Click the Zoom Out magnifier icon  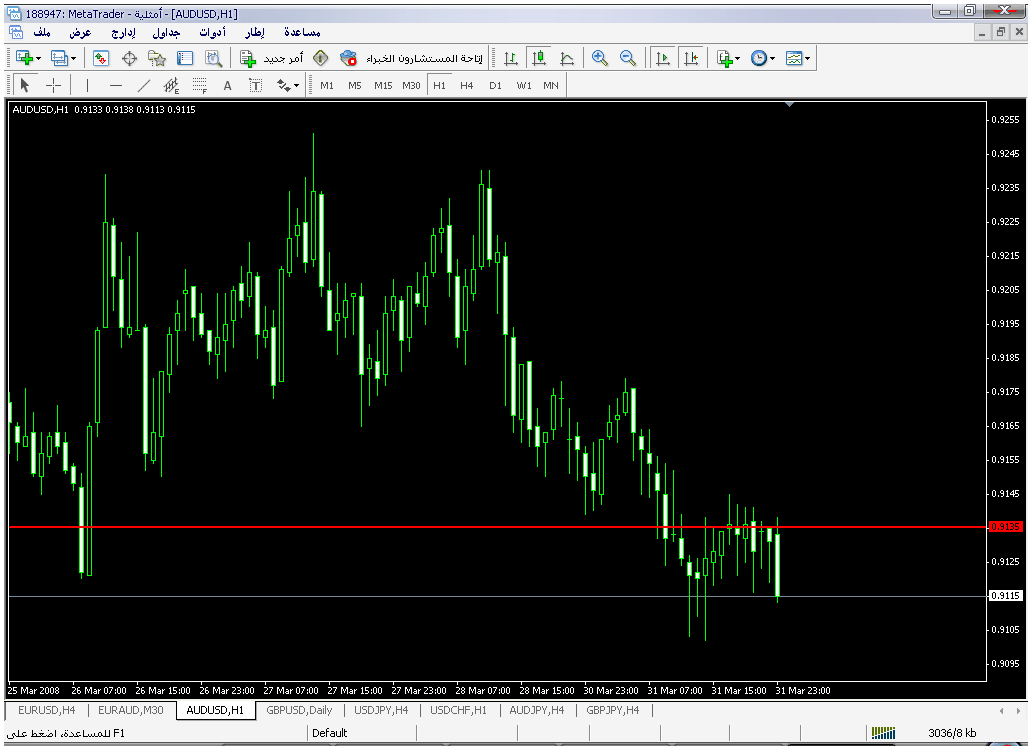[628, 59]
